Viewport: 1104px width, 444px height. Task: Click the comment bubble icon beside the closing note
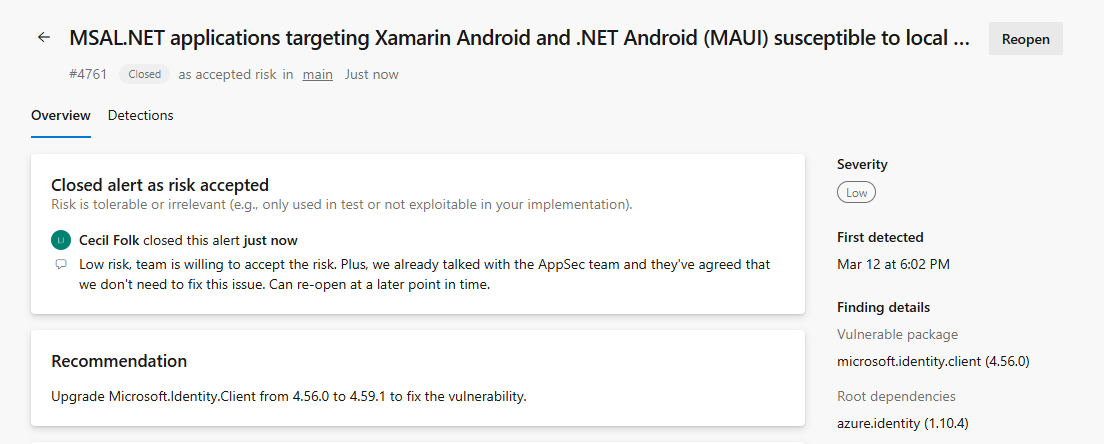pos(61,265)
